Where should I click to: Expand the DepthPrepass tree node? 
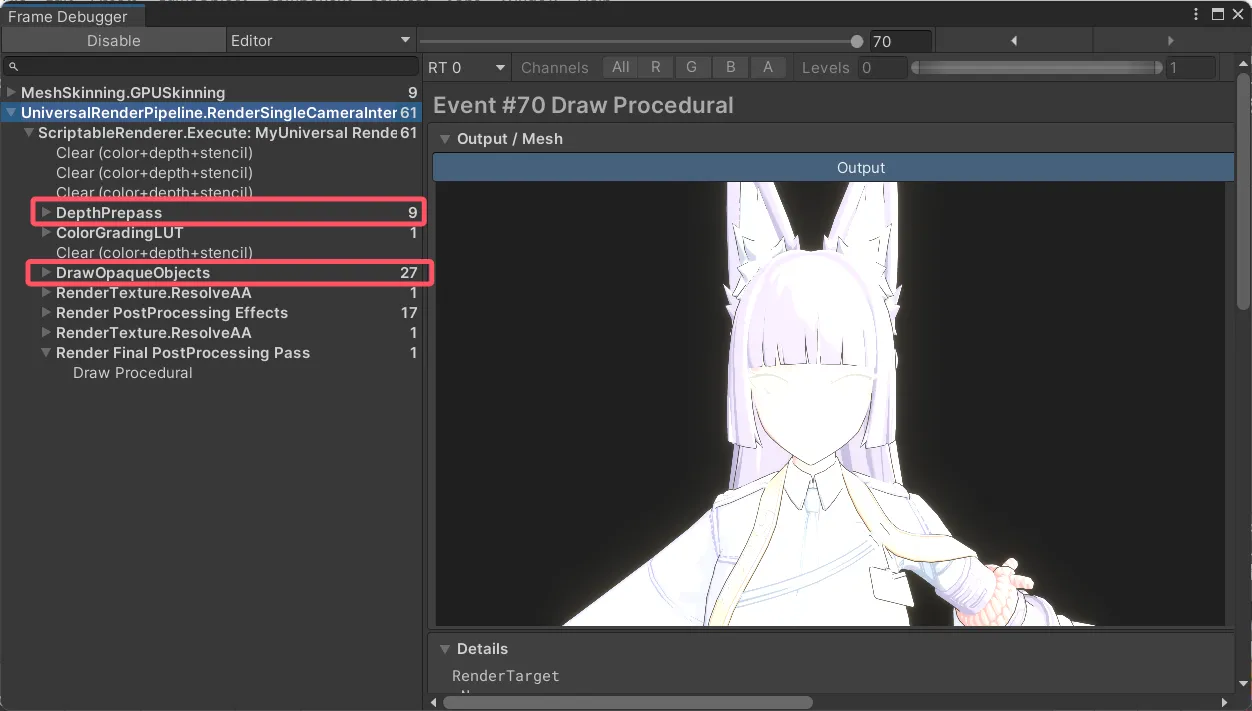click(x=46, y=212)
